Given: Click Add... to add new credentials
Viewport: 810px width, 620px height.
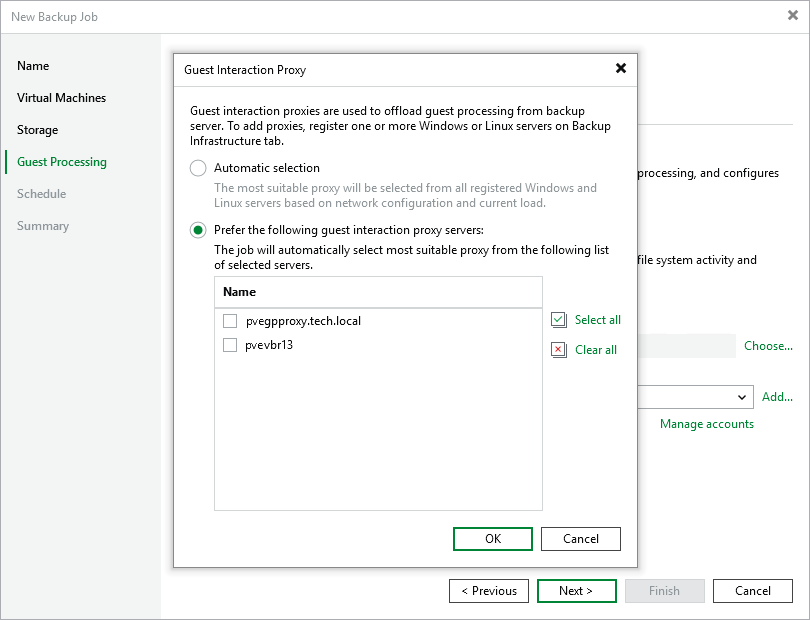Looking at the screenshot, I should 777,397.
